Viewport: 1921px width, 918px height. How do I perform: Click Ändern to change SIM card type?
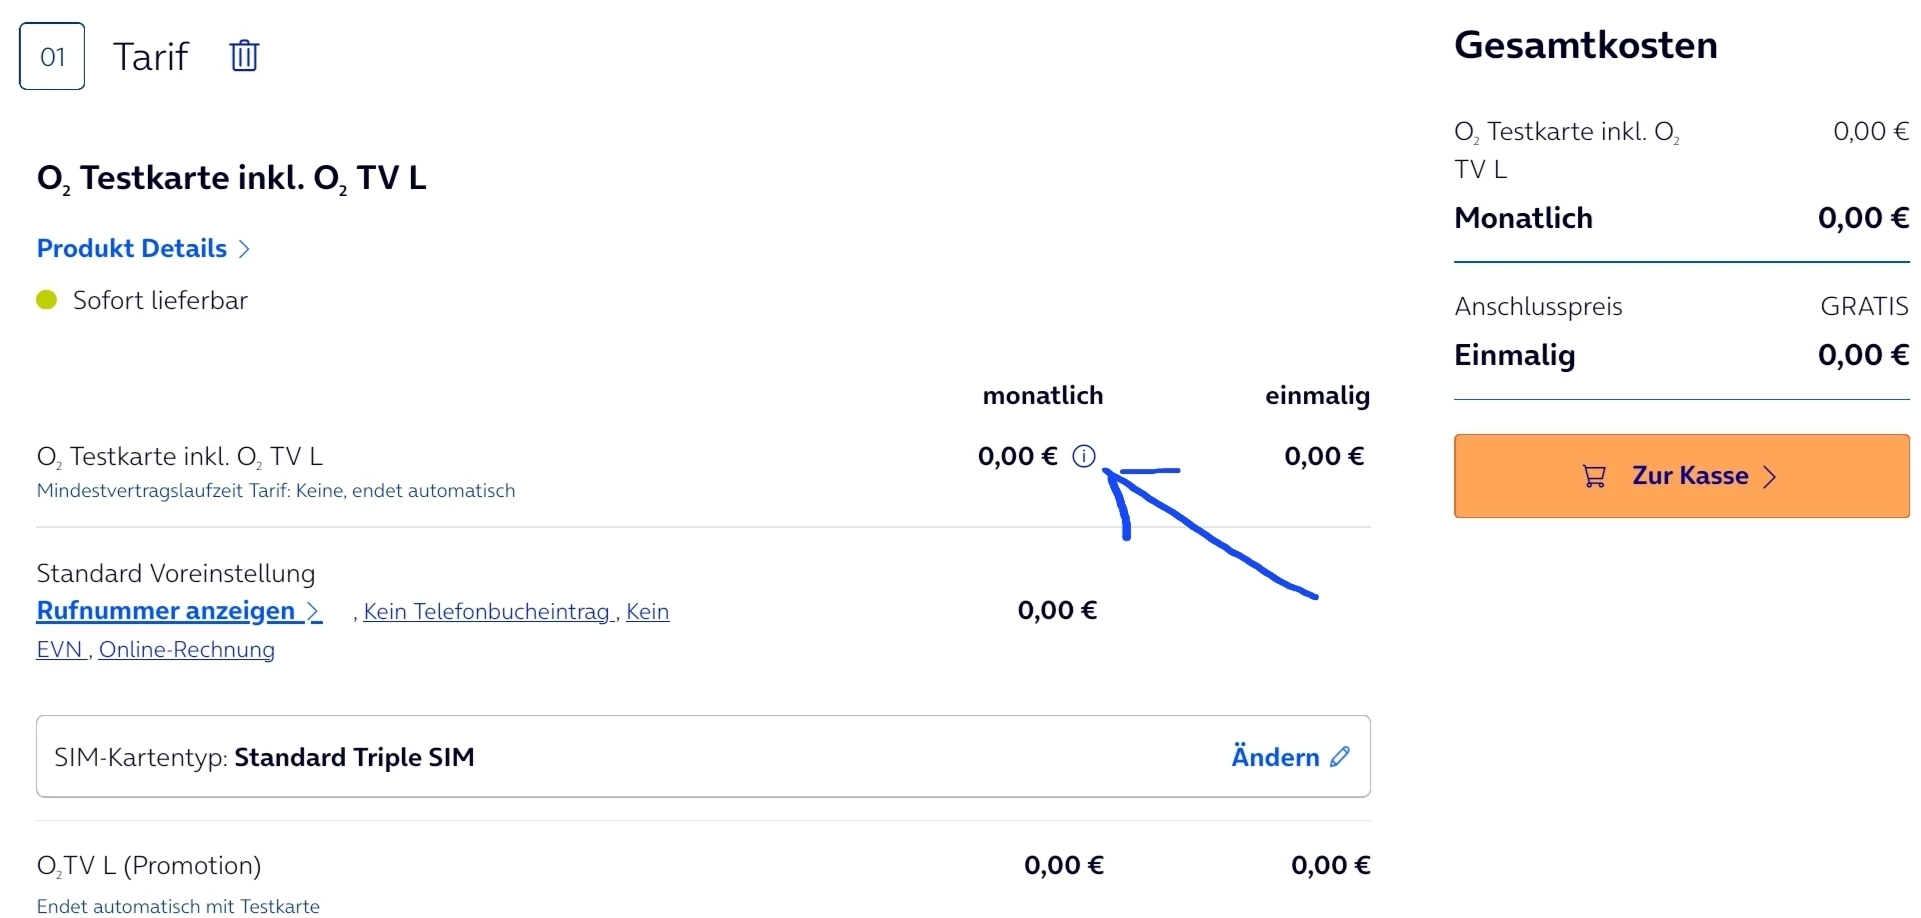[1276, 757]
